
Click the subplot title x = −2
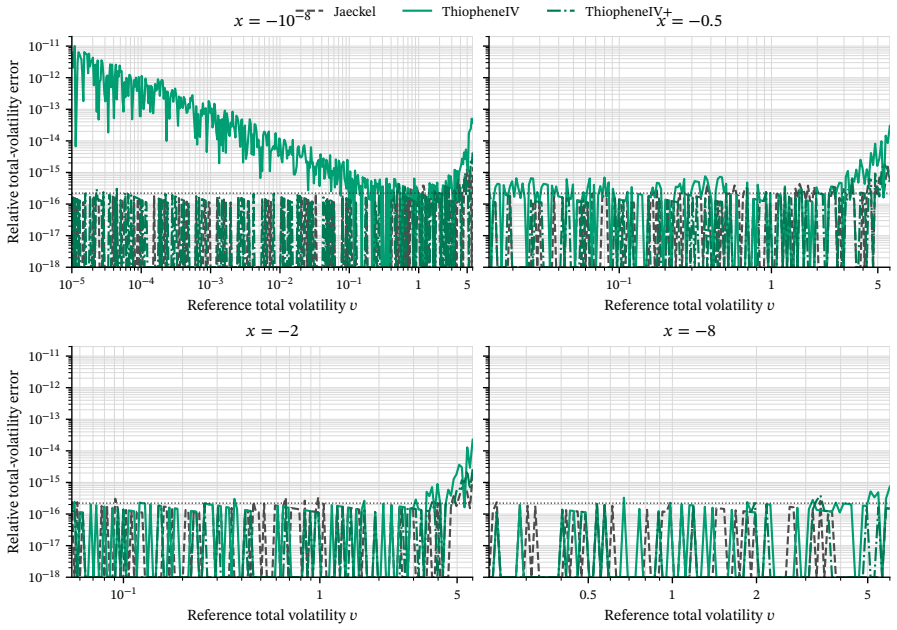272,331
